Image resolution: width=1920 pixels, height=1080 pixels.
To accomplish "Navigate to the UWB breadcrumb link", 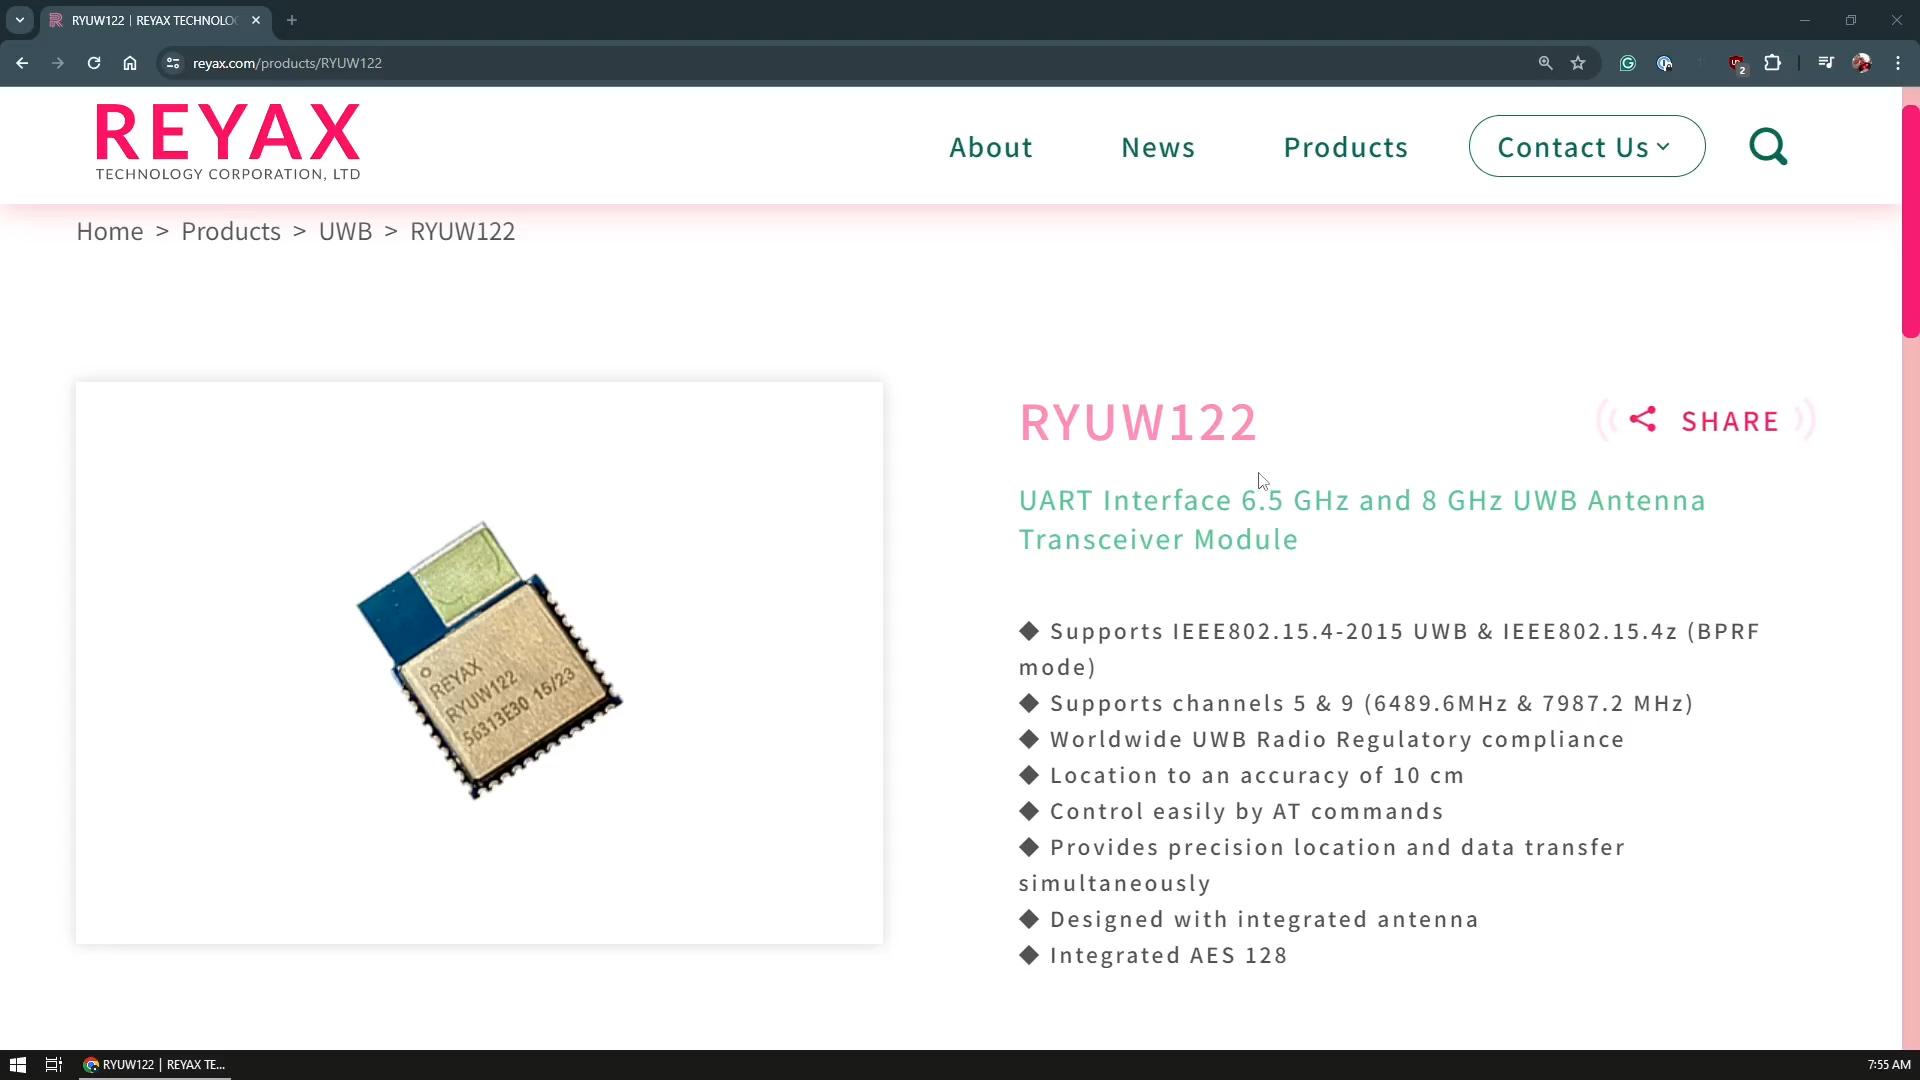I will tap(344, 231).
